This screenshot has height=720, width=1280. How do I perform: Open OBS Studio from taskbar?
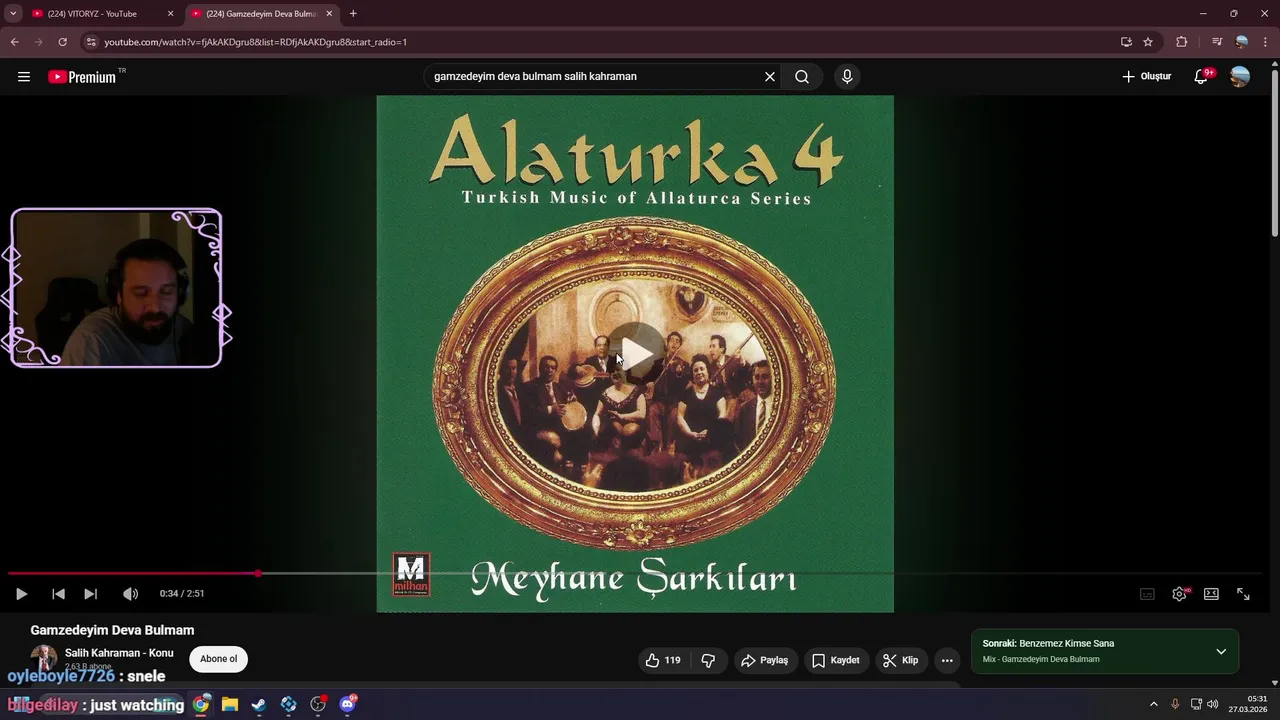tap(318, 704)
